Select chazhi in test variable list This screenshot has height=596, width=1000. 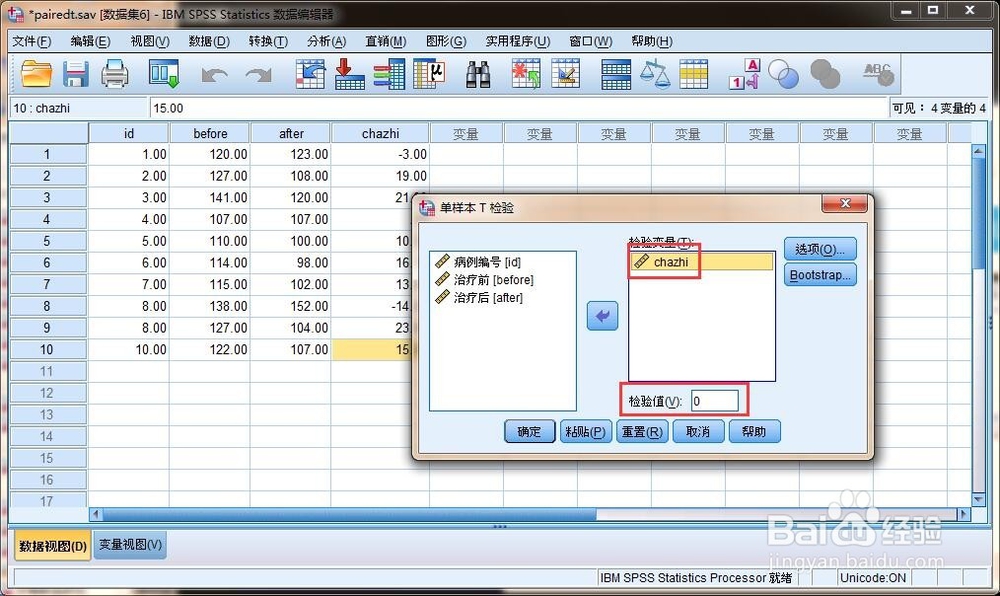point(702,261)
